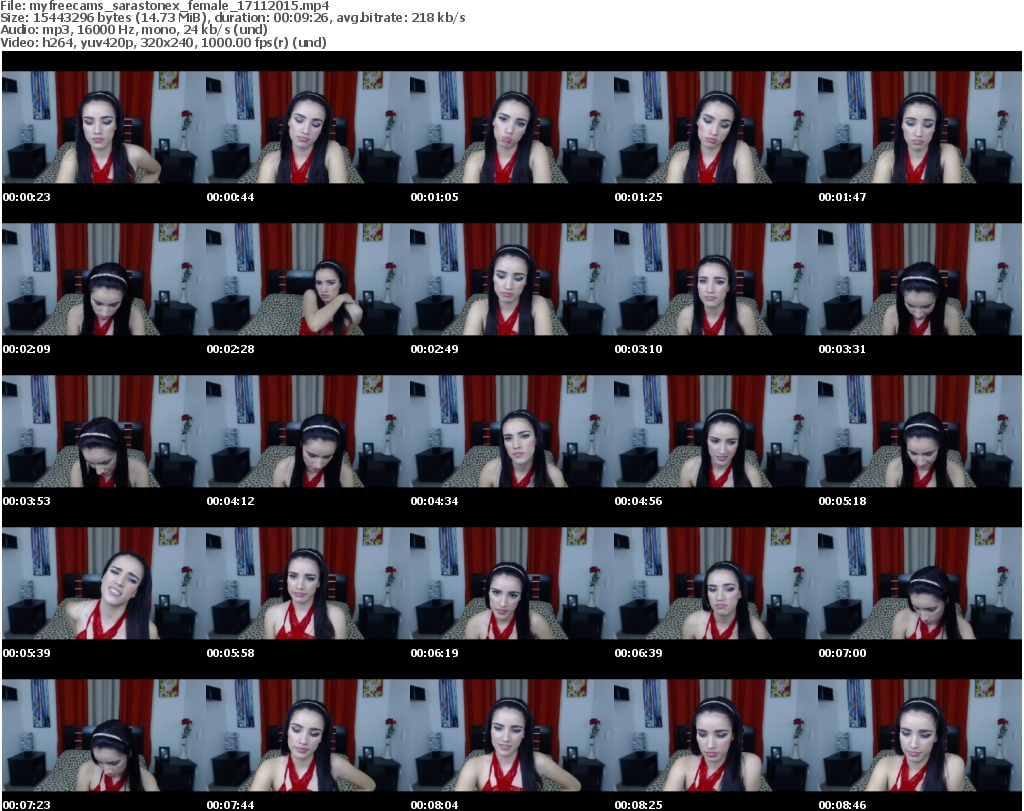Click the Size and duration info line
The image size is (1024, 811).
click(233, 18)
